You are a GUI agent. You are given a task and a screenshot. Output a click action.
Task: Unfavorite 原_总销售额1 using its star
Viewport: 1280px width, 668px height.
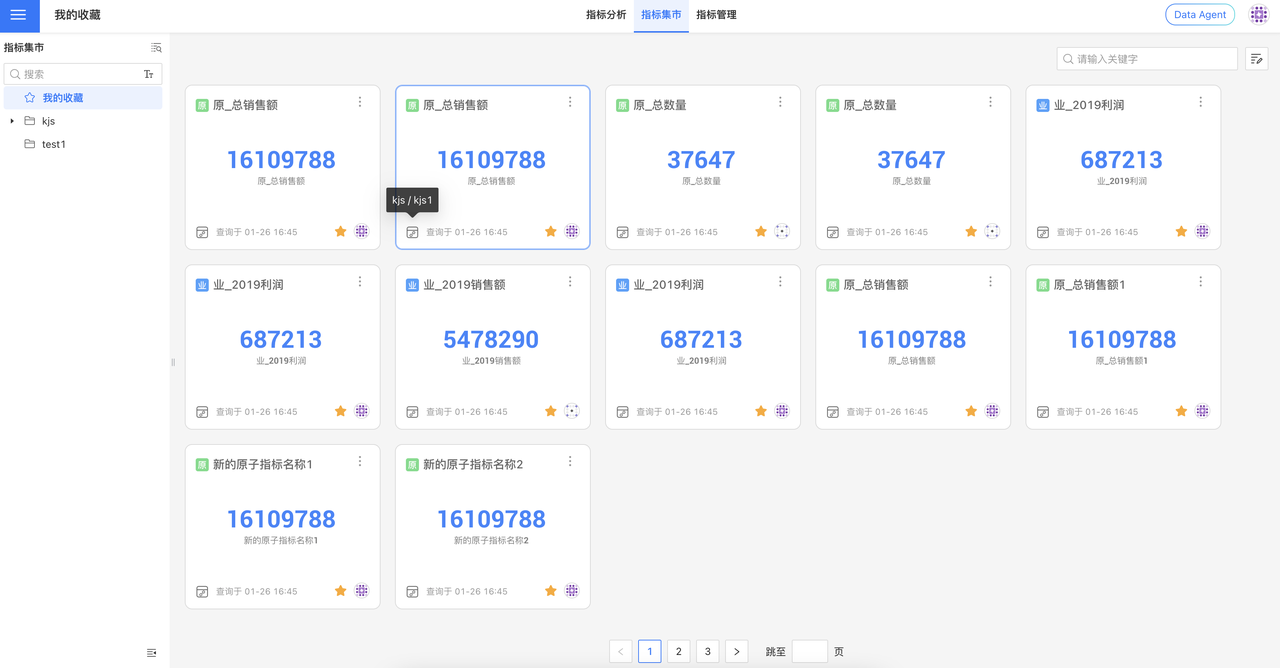tap(1181, 411)
